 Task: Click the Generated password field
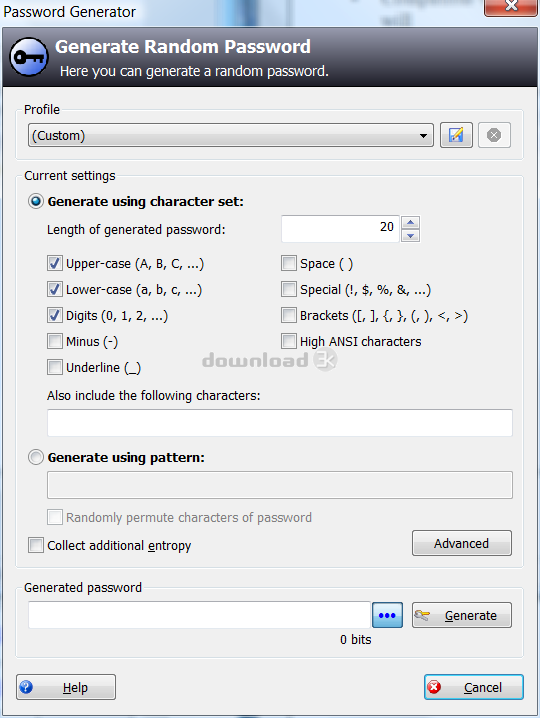[x=199, y=615]
